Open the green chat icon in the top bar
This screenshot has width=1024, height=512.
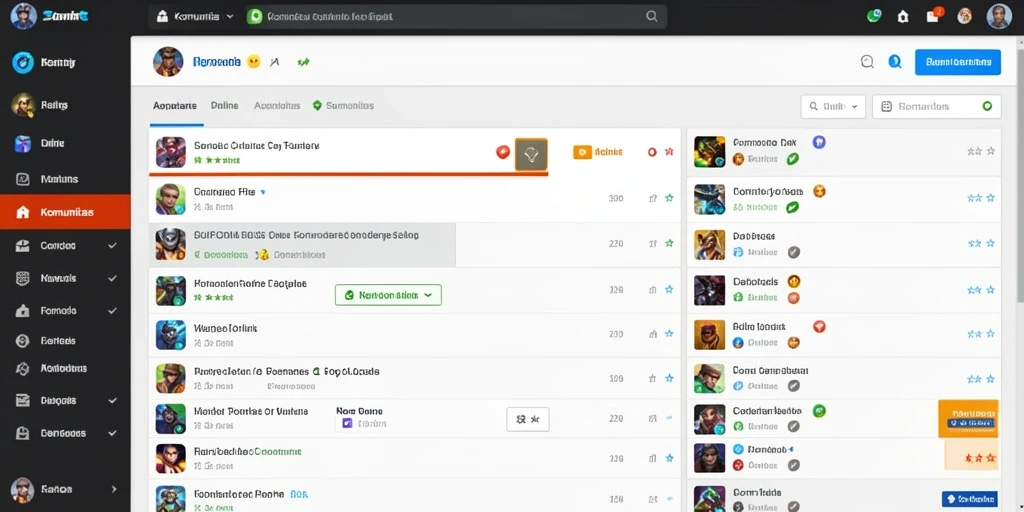pyautogui.click(x=873, y=16)
